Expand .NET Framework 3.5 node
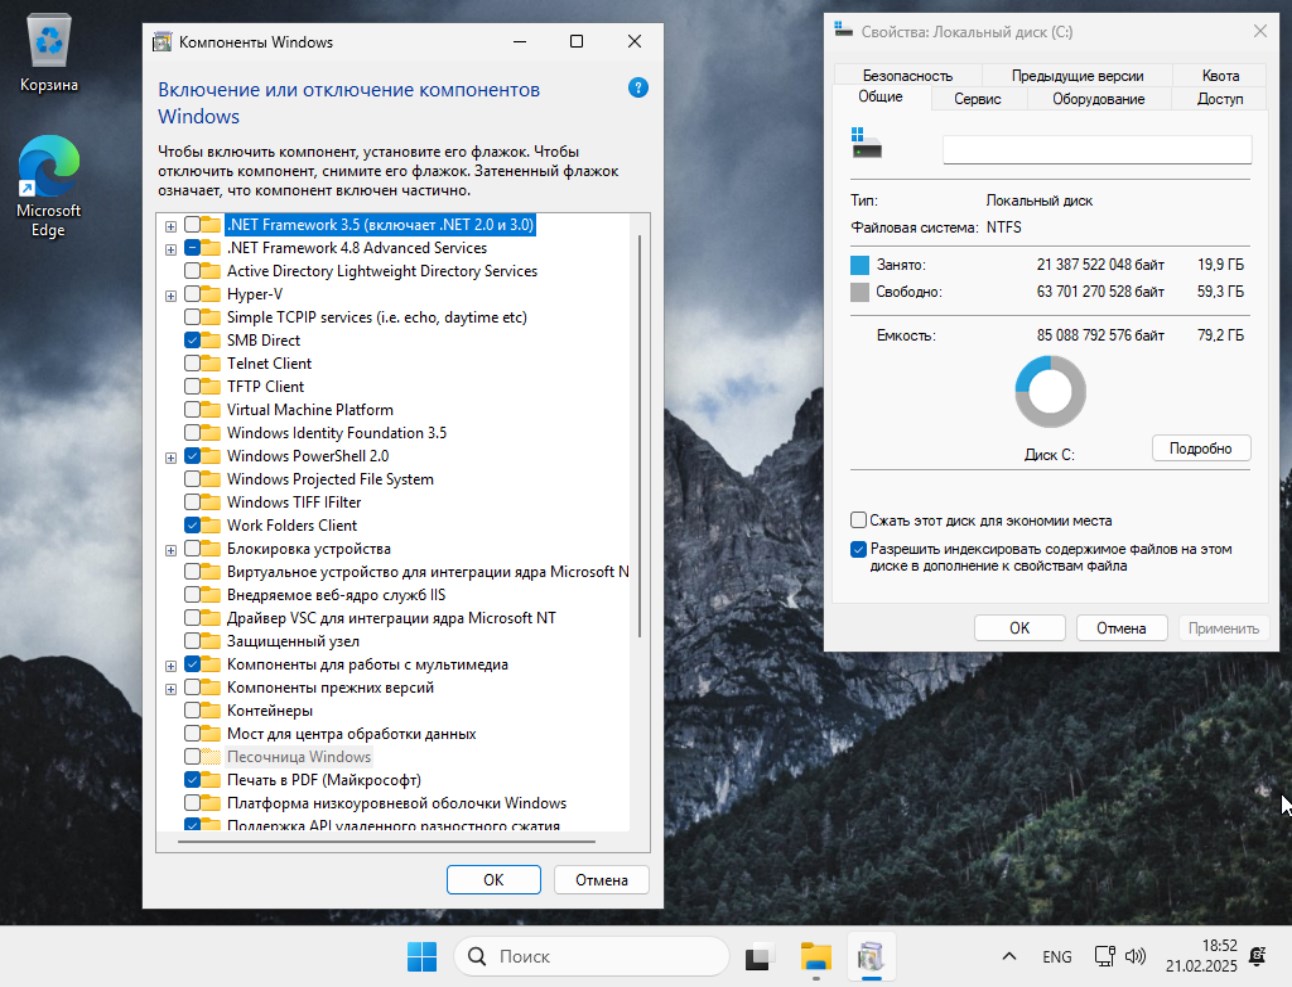The height and width of the screenshot is (987, 1292). point(171,226)
